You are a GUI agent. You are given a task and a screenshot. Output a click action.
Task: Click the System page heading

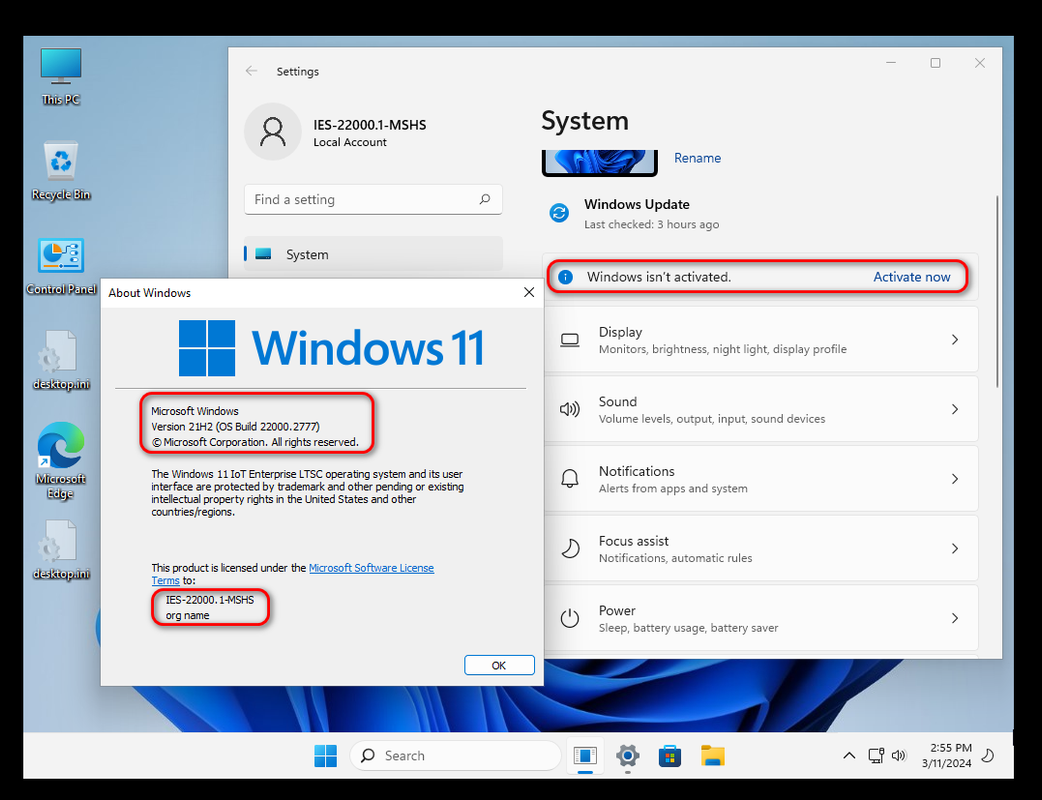[585, 121]
